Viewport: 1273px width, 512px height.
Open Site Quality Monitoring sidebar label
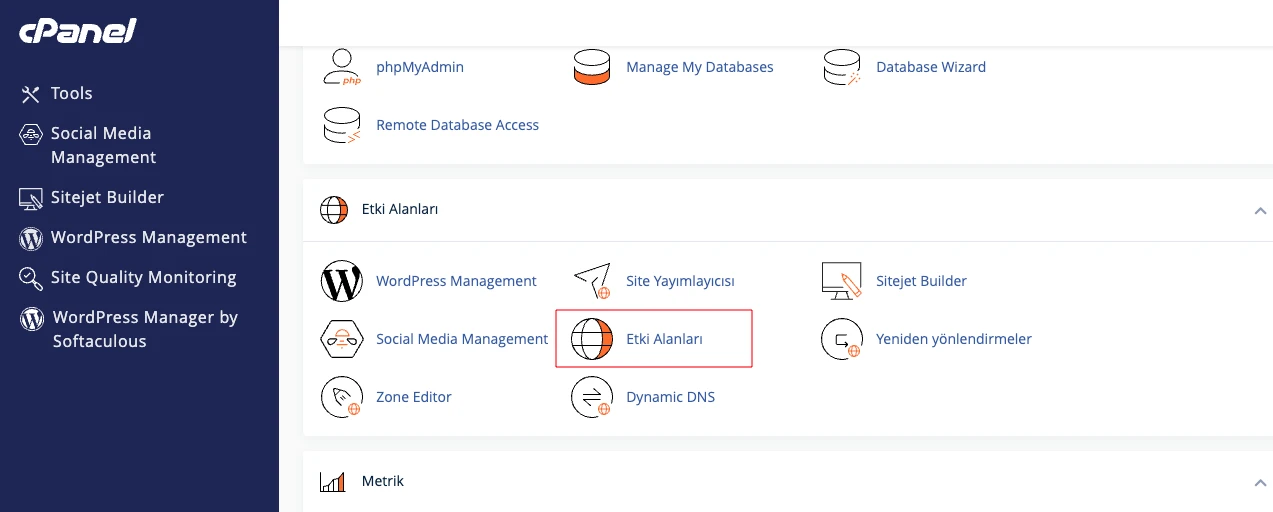click(x=144, y=277)
